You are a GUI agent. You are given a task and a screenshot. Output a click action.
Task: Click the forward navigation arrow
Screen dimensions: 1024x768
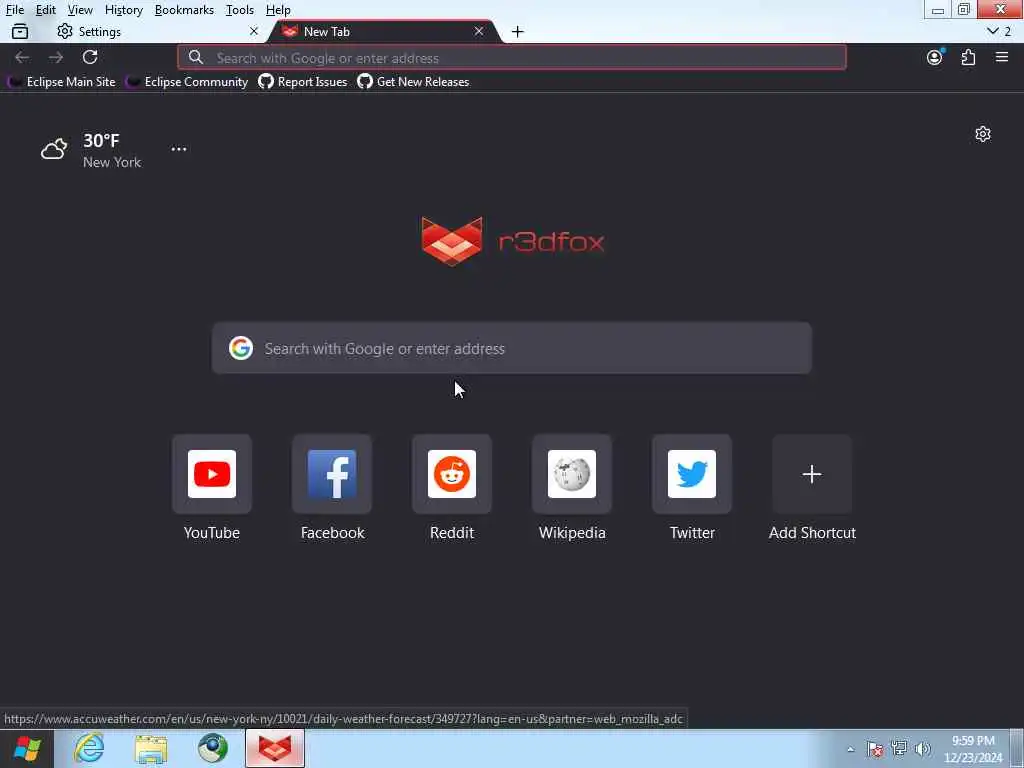(x=56, y=57)
